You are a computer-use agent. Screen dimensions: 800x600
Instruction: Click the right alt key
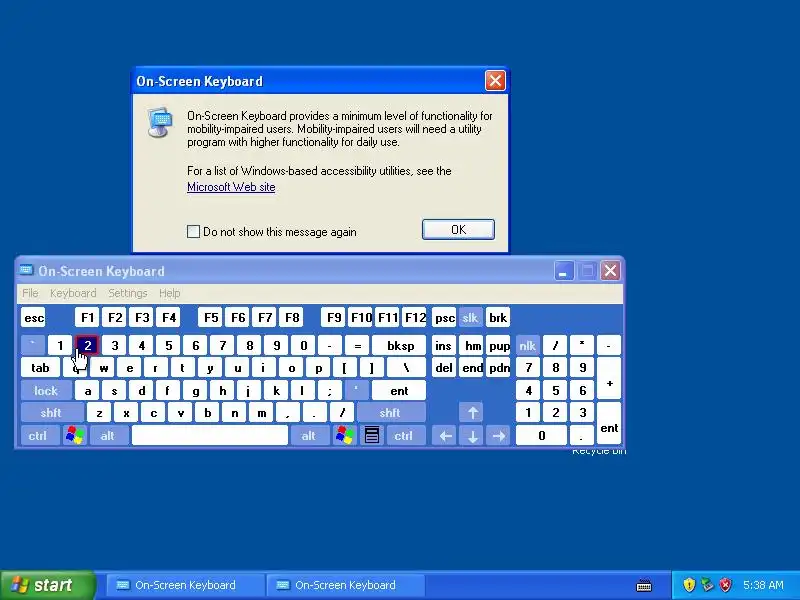pyautogui.click(x=309, y=435)
